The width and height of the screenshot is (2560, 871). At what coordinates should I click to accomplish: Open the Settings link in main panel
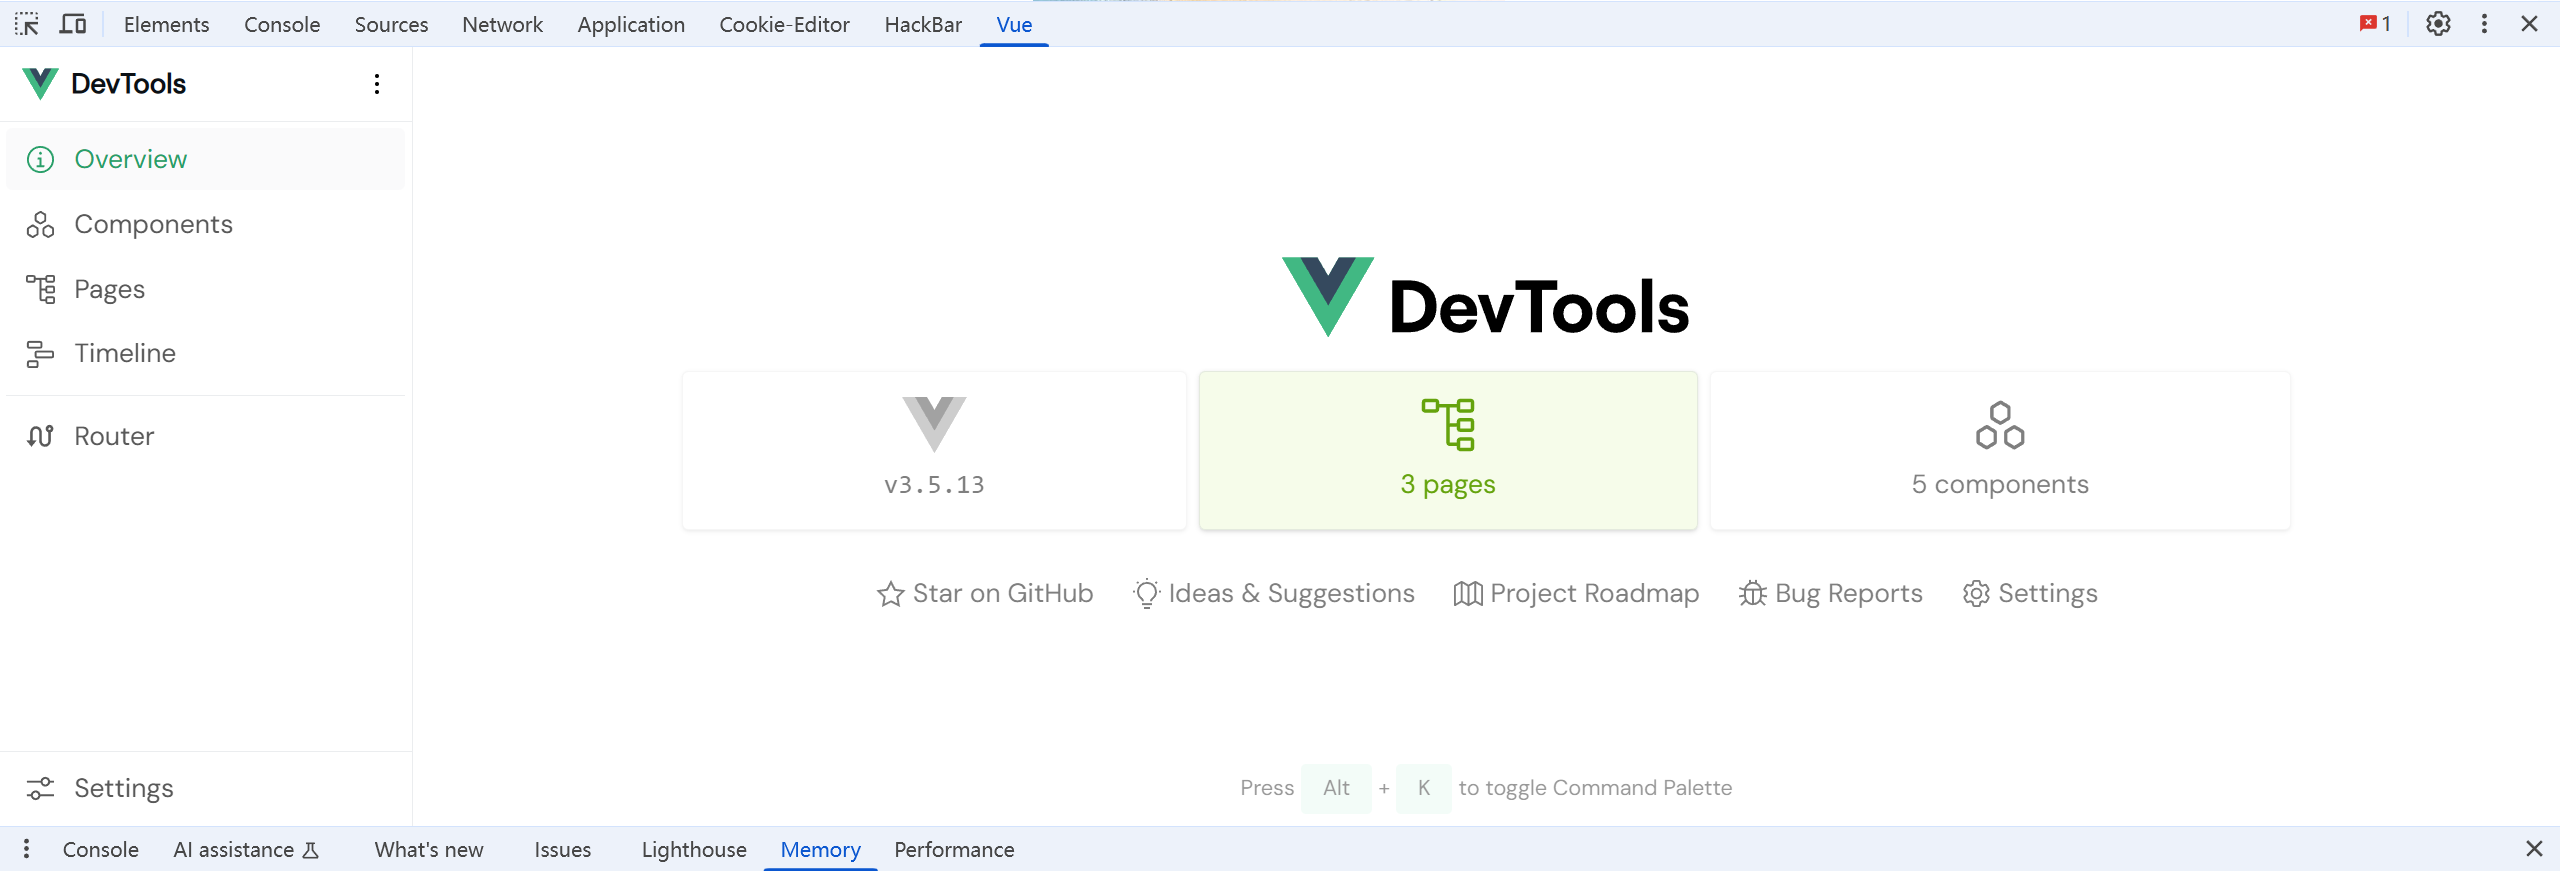[2030, 594]
